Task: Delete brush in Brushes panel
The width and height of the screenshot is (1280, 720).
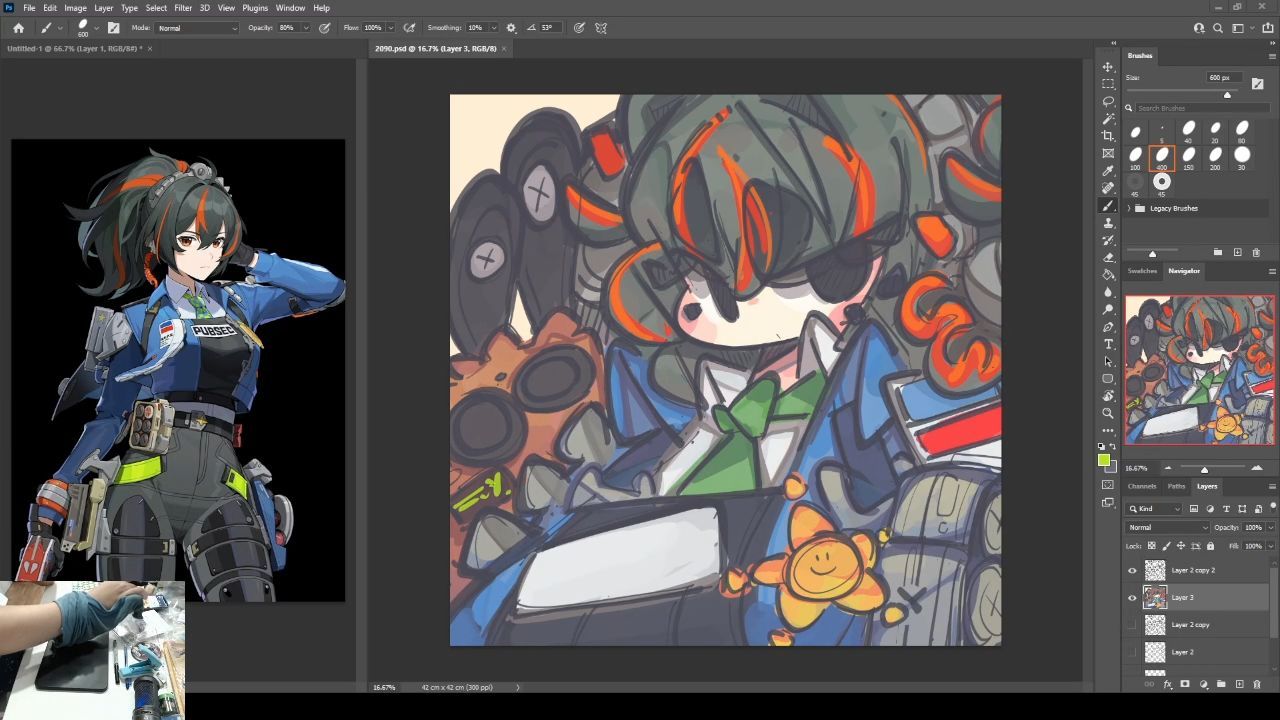Action: 1257,252
